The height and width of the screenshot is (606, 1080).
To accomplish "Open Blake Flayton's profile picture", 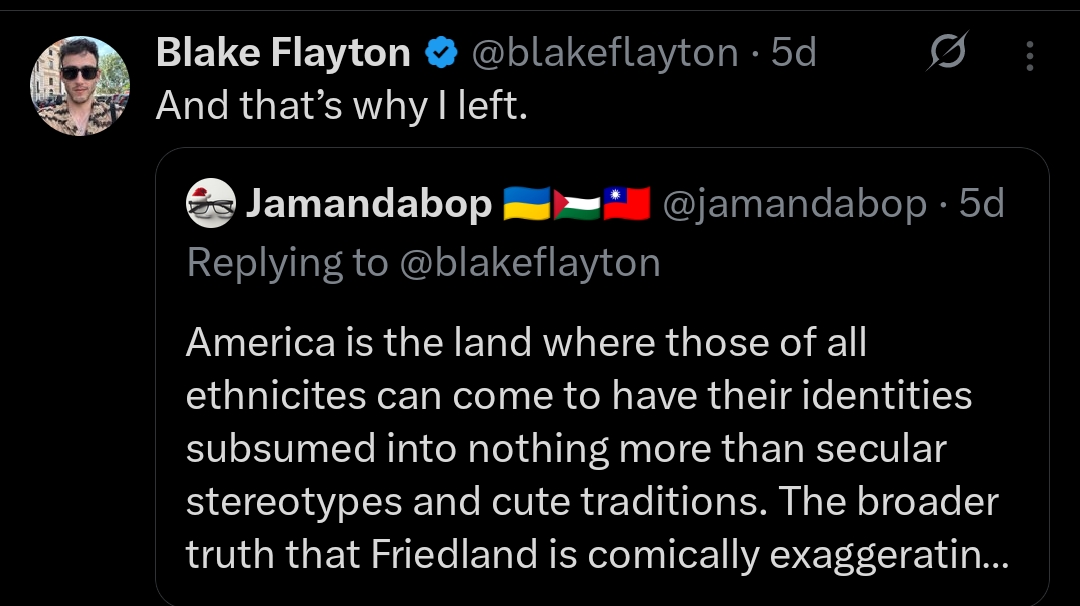I will pos(80,85).
